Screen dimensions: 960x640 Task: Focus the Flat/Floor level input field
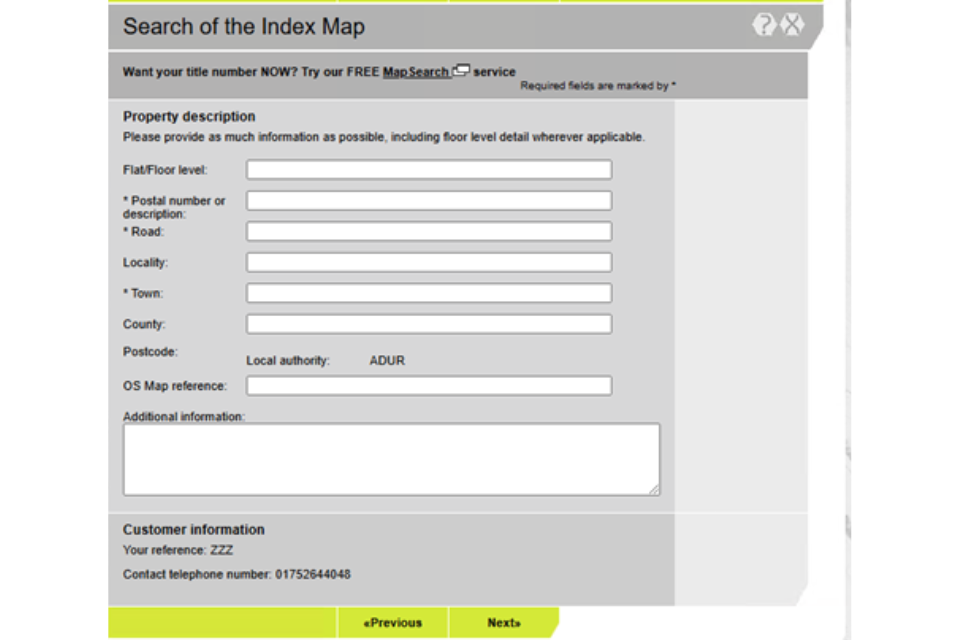(429, 170)
